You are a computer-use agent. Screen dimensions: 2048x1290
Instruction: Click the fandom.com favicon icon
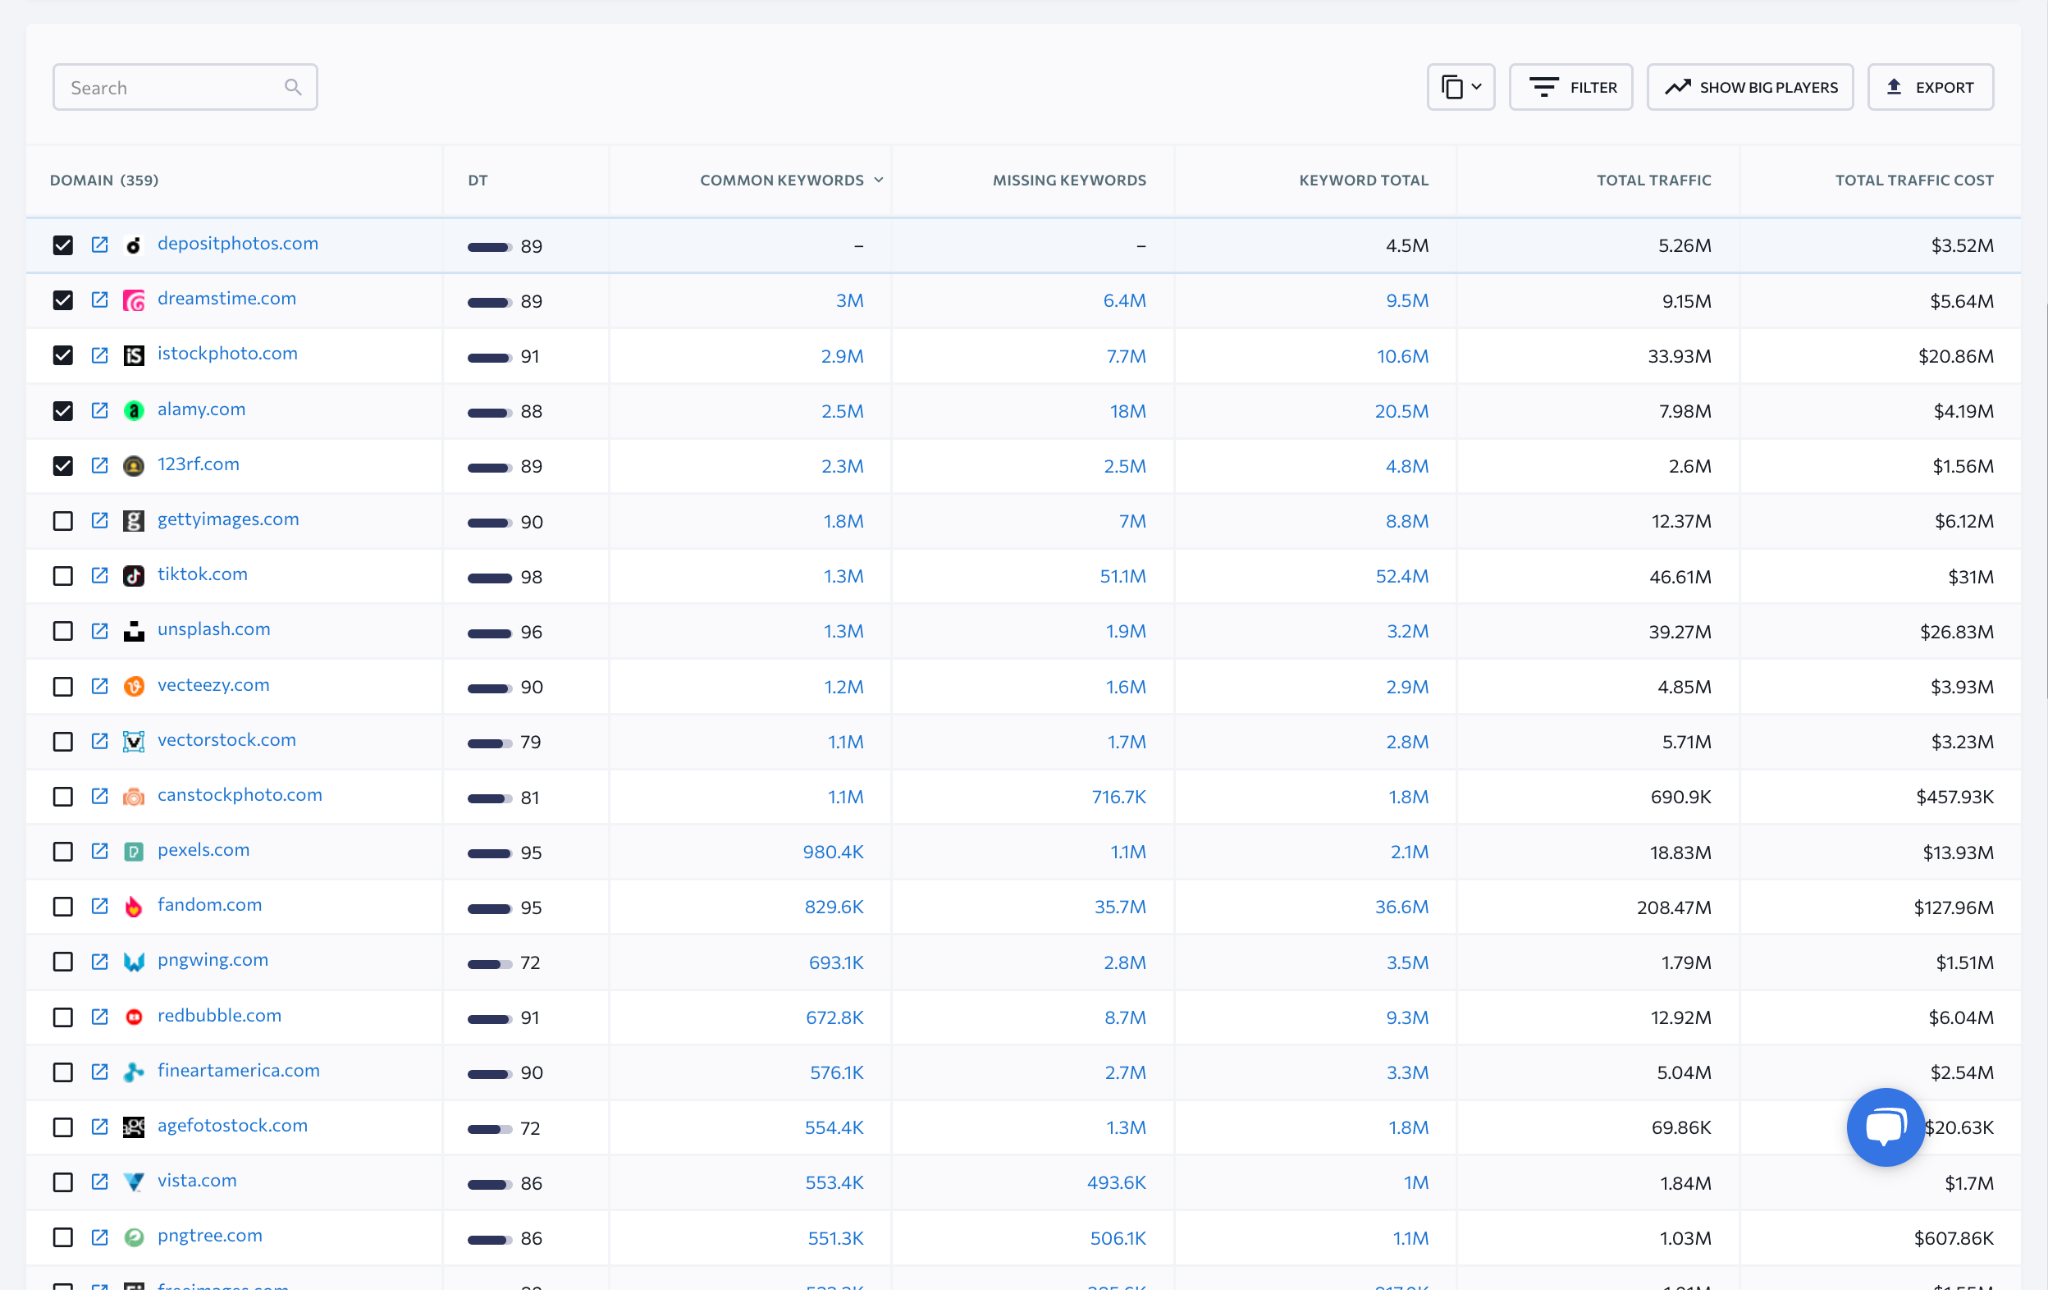tap(132, 905)
